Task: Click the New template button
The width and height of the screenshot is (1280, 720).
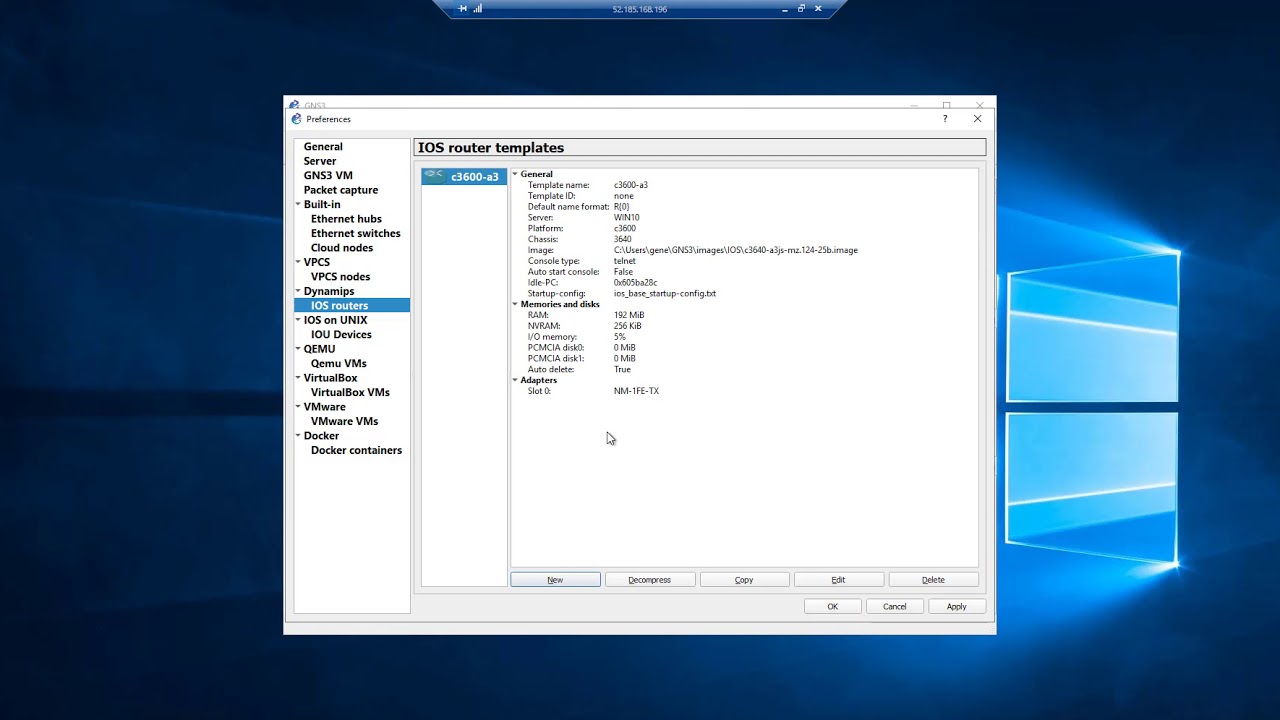Action: [x=555, y=580]
